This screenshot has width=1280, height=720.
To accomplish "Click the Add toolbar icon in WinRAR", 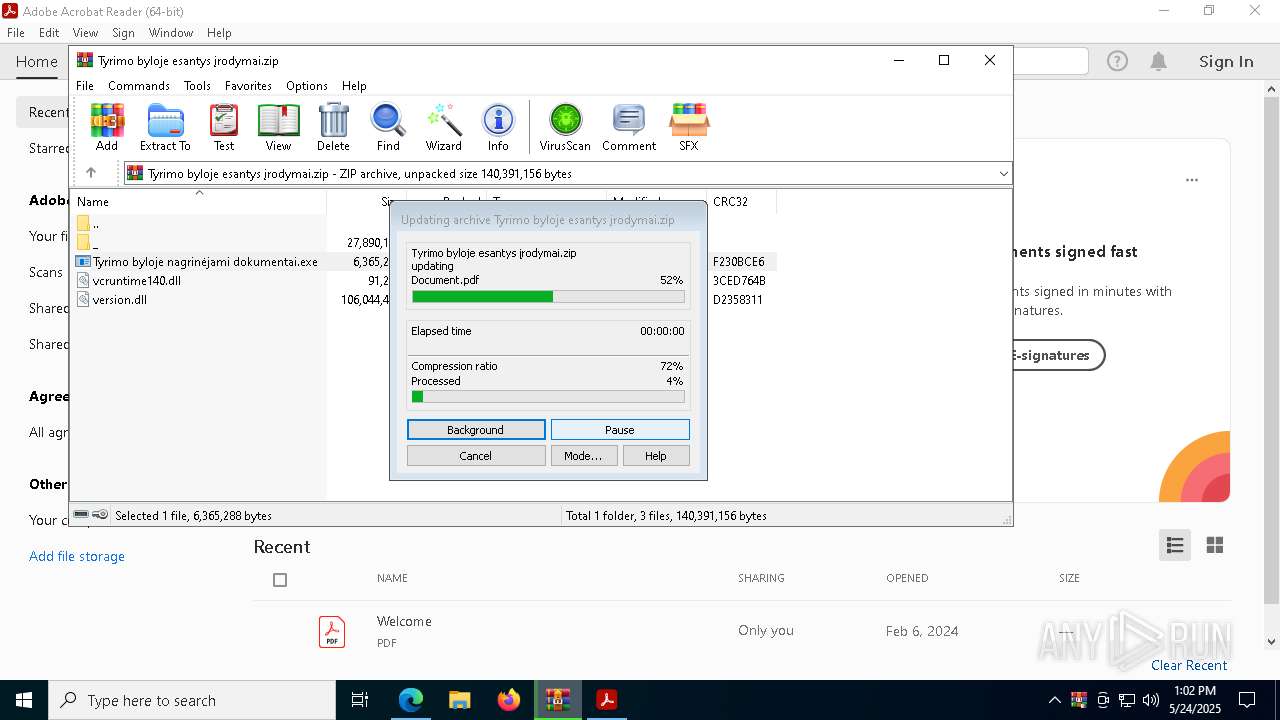I will point(107,127).
